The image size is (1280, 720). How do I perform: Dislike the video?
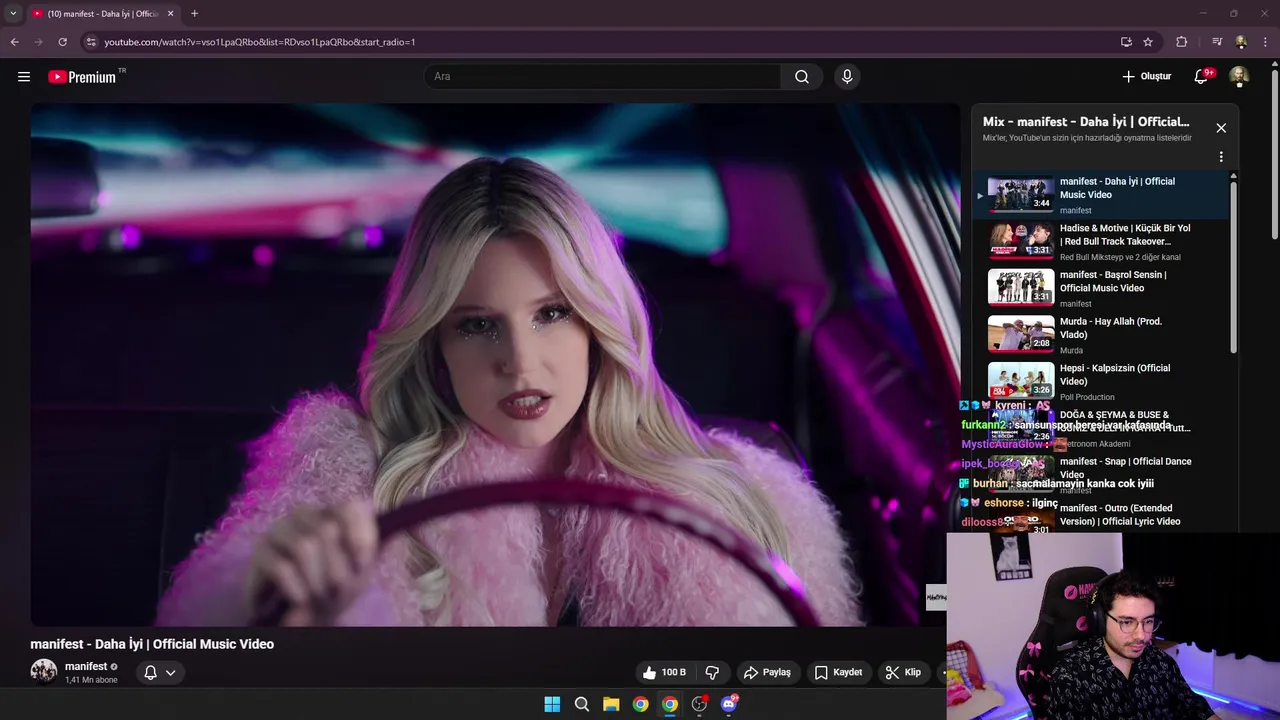click(712, 672)
